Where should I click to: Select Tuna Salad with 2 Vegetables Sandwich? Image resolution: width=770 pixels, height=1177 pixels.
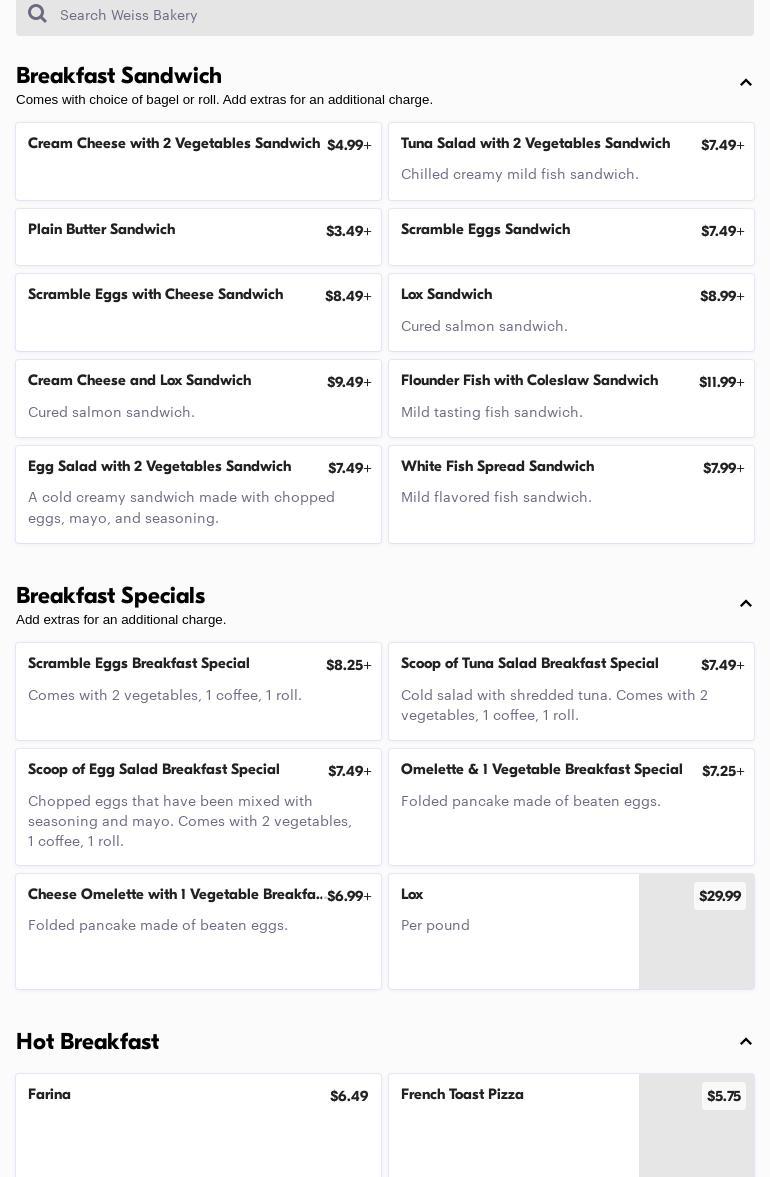[x=571, y=161]
